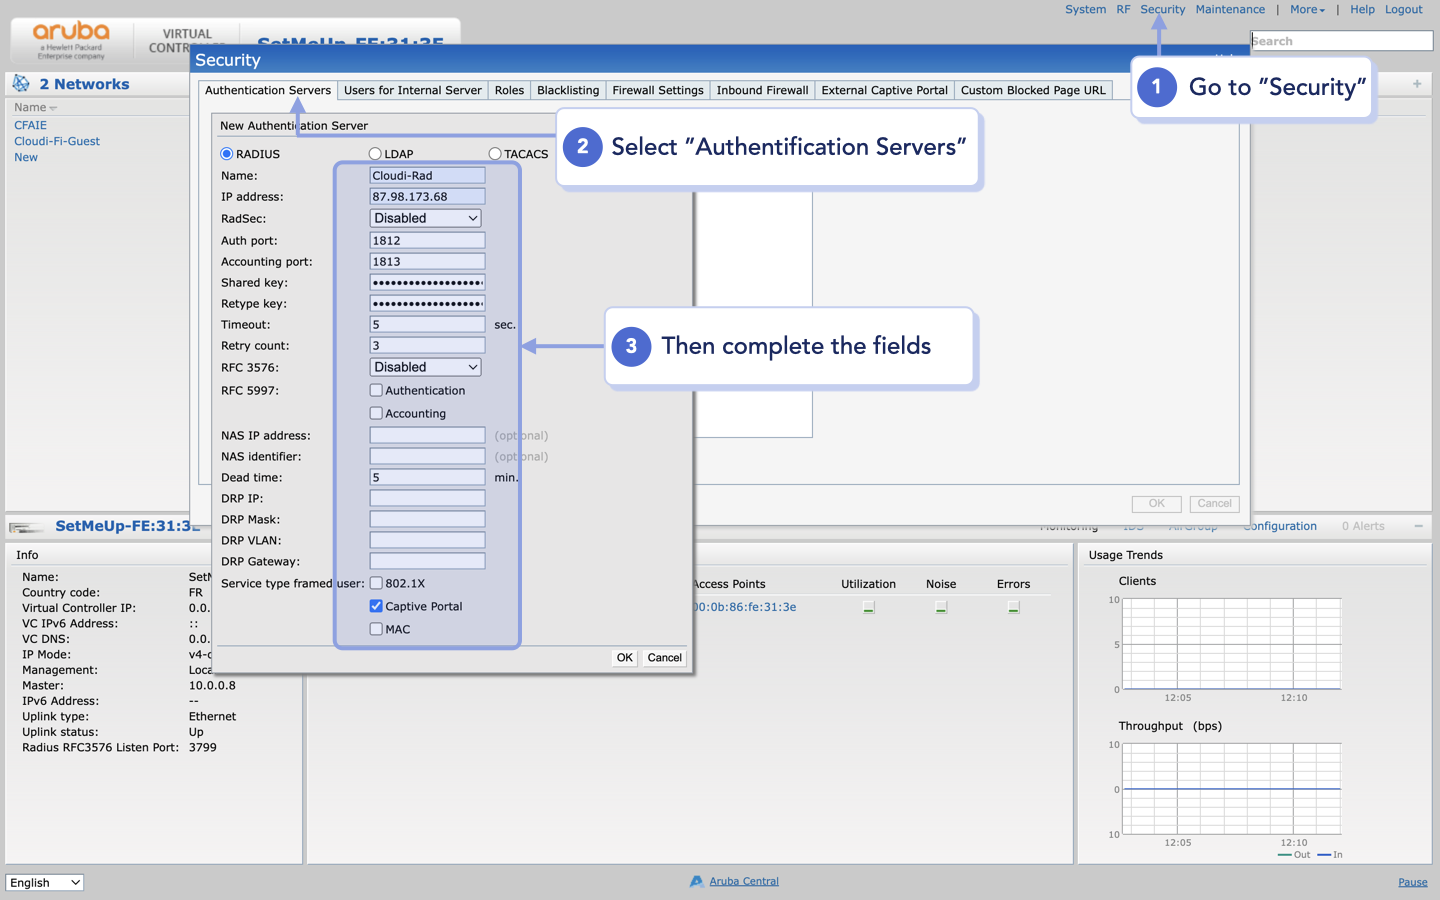
Task: Open the RFC 3576 dropdown
Action: tap(425, 366)
